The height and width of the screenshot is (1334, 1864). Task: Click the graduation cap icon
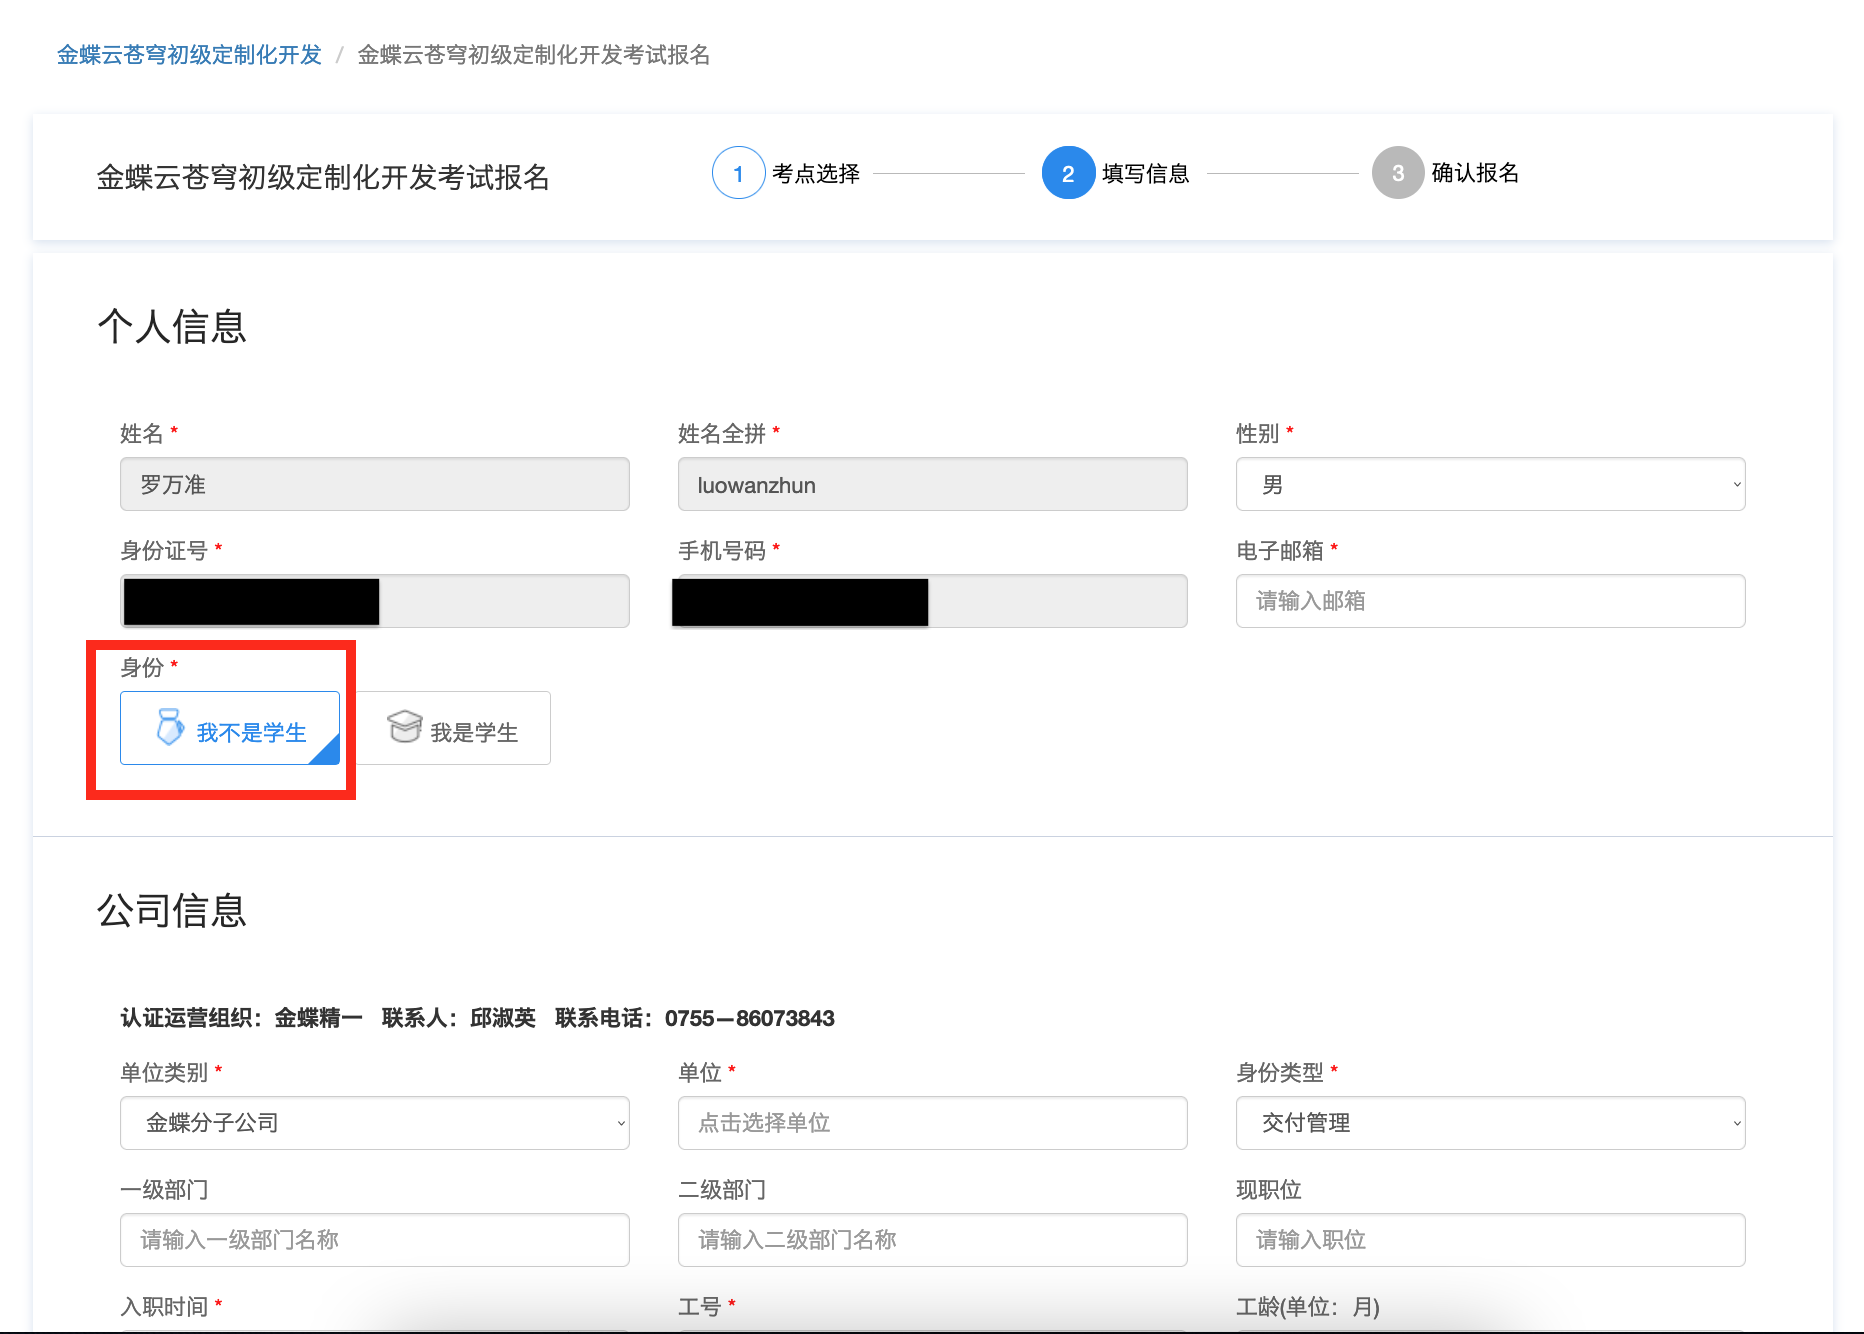pyautogui.click(x=404, y=727)
